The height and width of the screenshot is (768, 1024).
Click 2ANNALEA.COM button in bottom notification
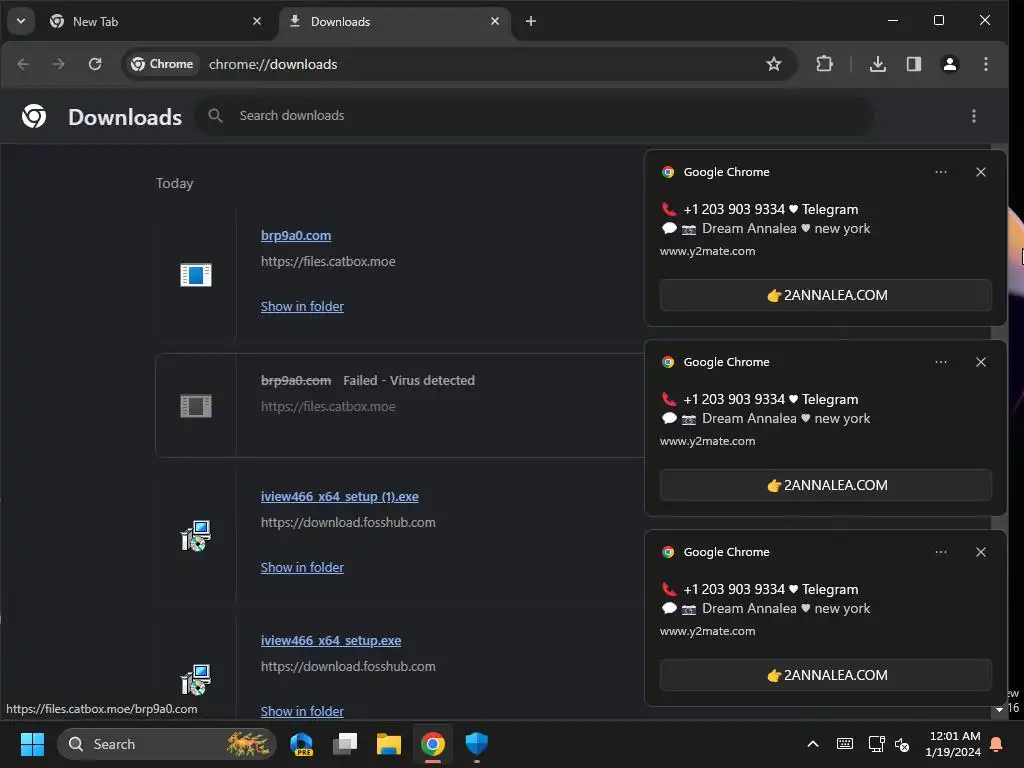click(x=825, y=675)
